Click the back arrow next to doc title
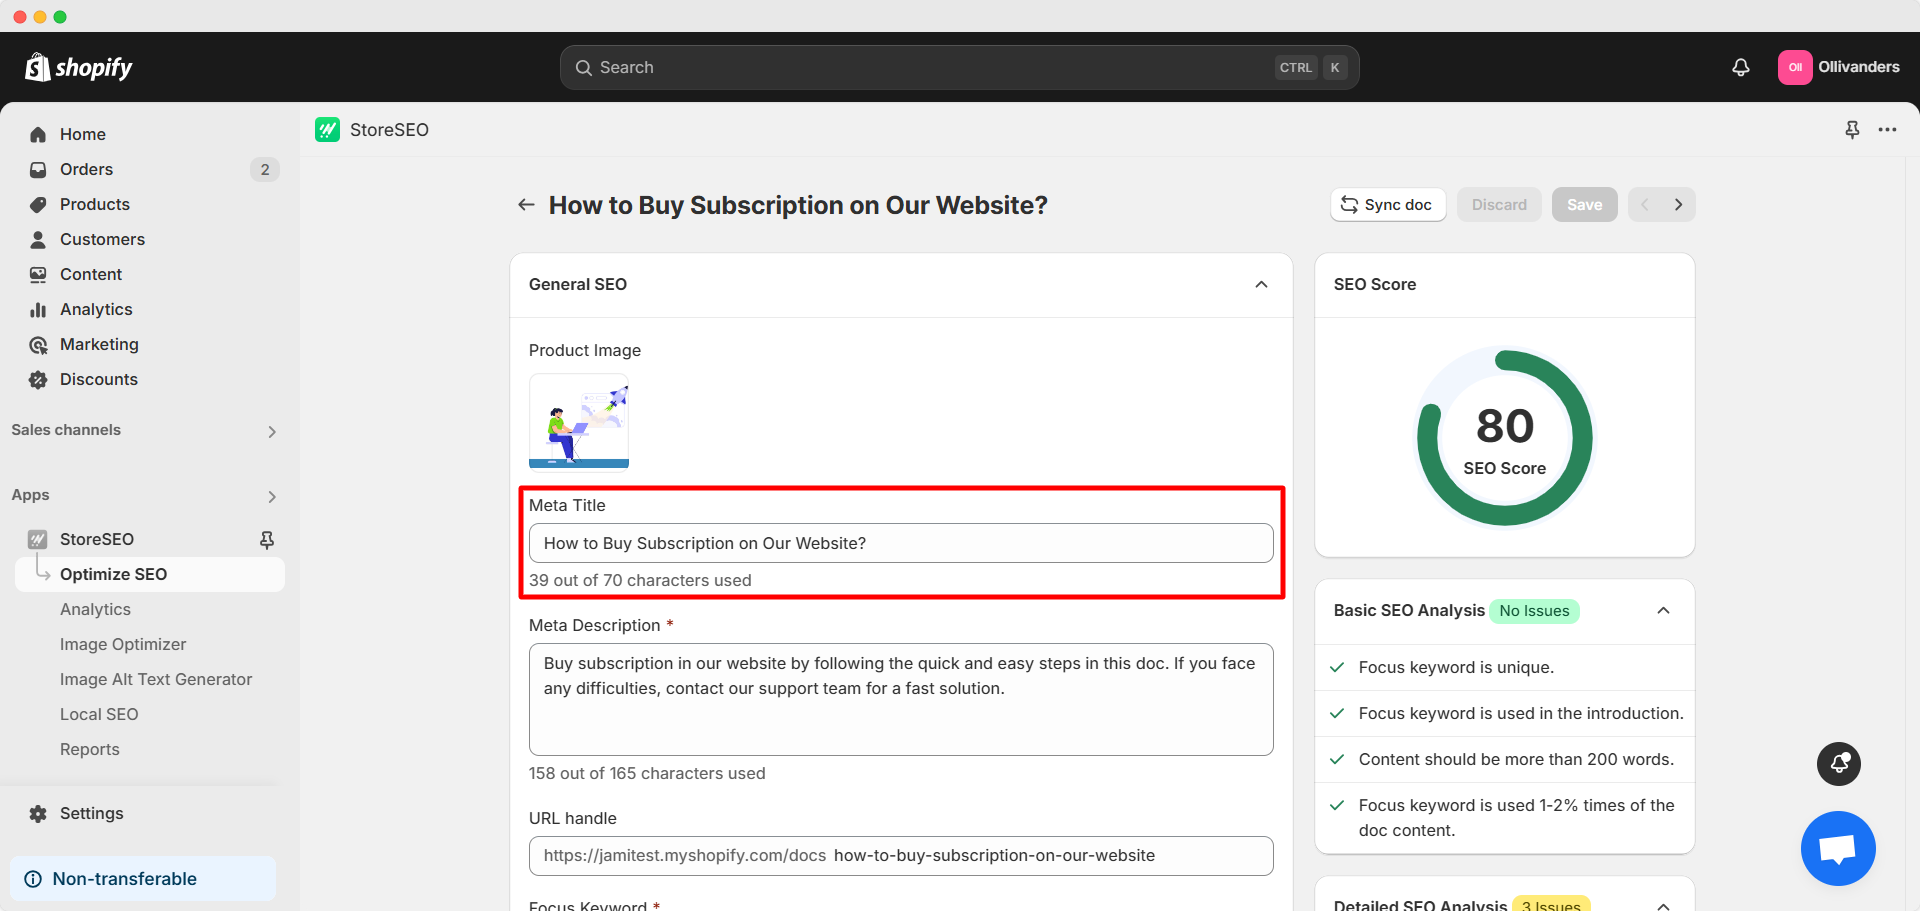This screenshot has width=1920, height=911. tap(526, 204)
